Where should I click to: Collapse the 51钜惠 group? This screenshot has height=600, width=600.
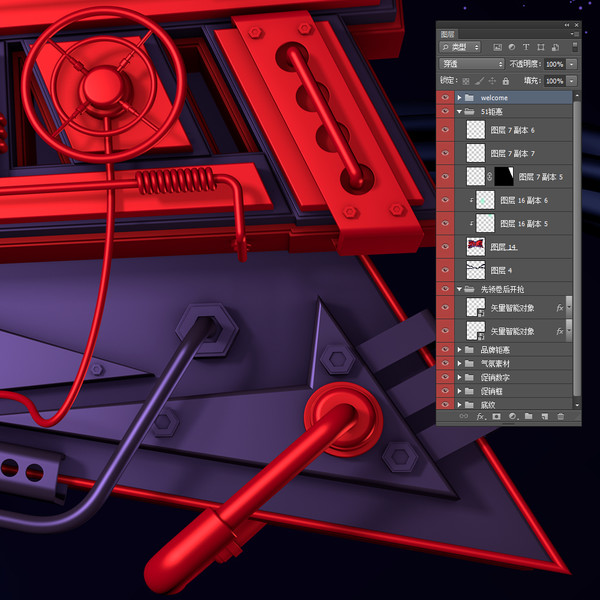click(x=459, y=112)
